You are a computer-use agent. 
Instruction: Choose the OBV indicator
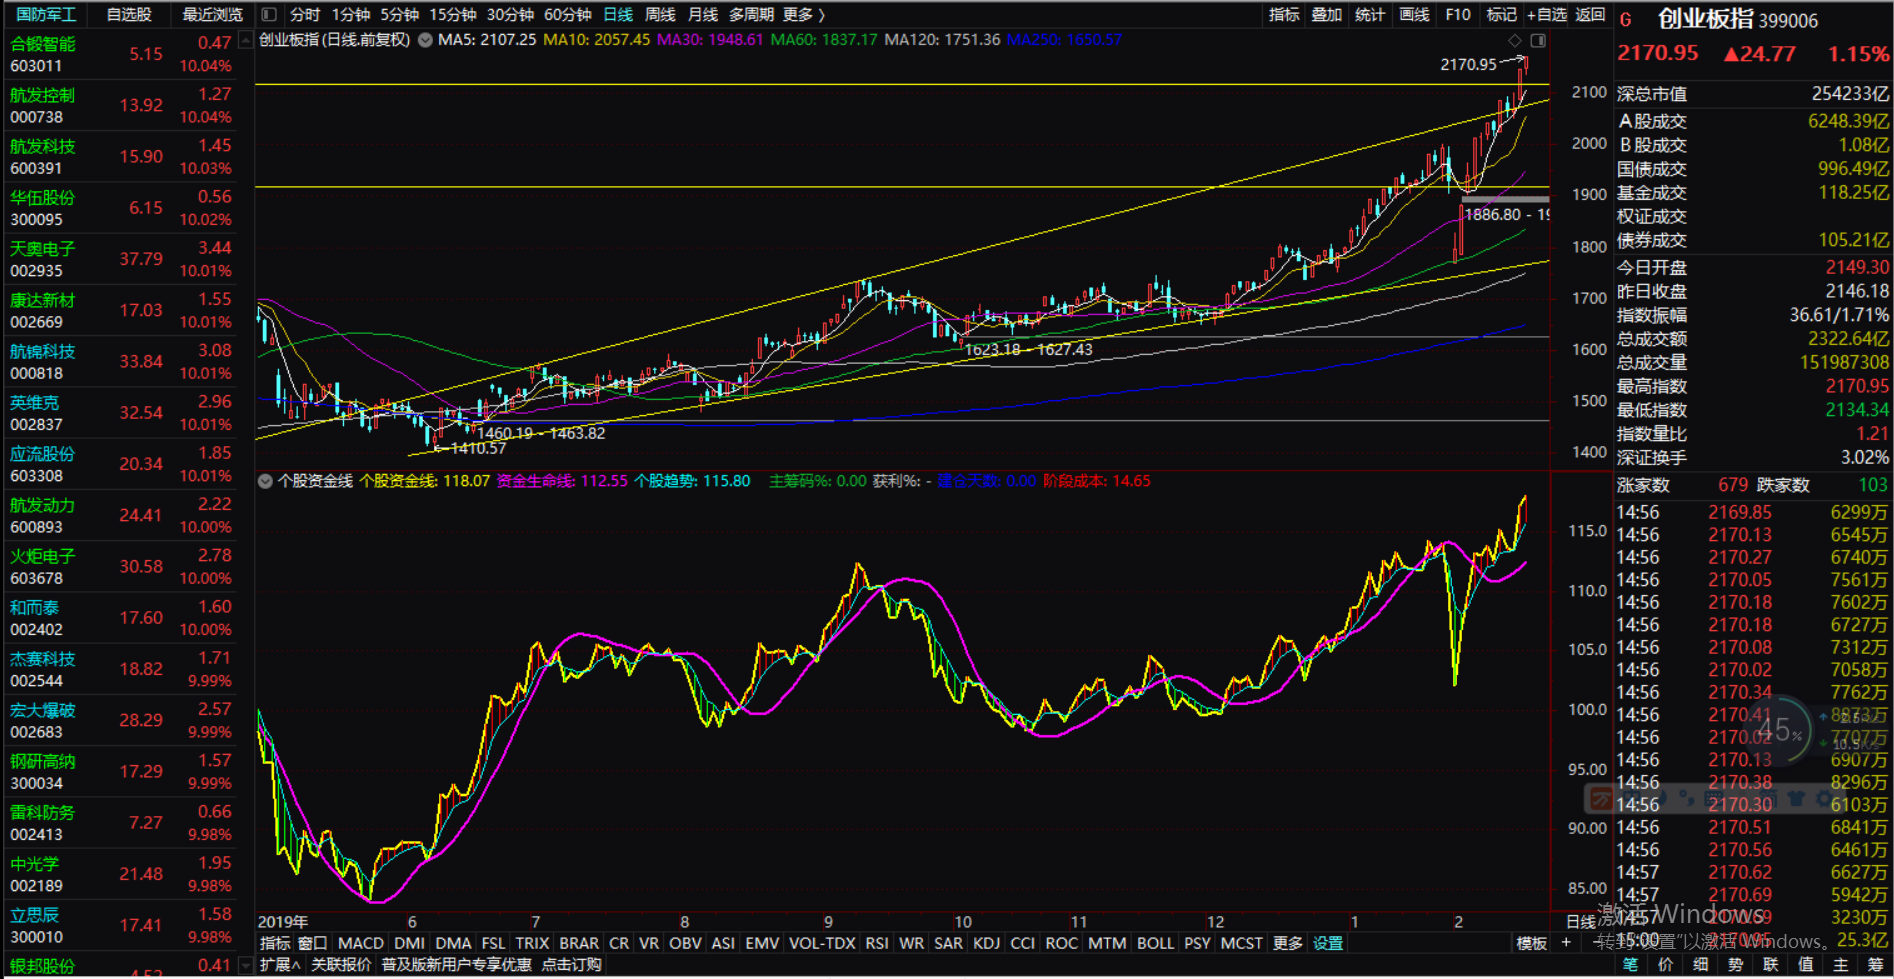pyautogui.click(x=685, y=943)
